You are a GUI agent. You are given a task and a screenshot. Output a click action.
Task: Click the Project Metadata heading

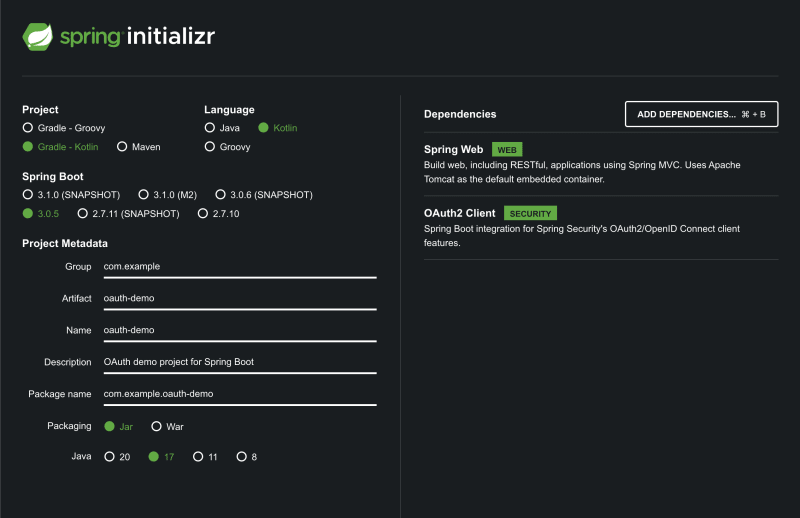(65, 243)
